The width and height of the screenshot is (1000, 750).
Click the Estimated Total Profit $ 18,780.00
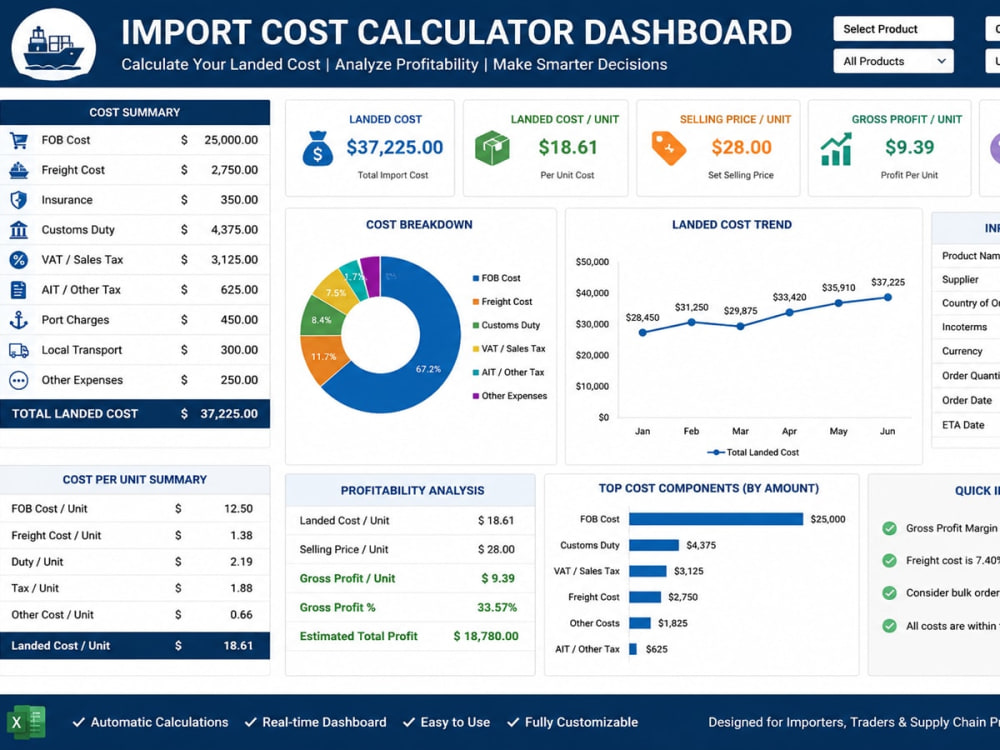(x=486, y=636)
